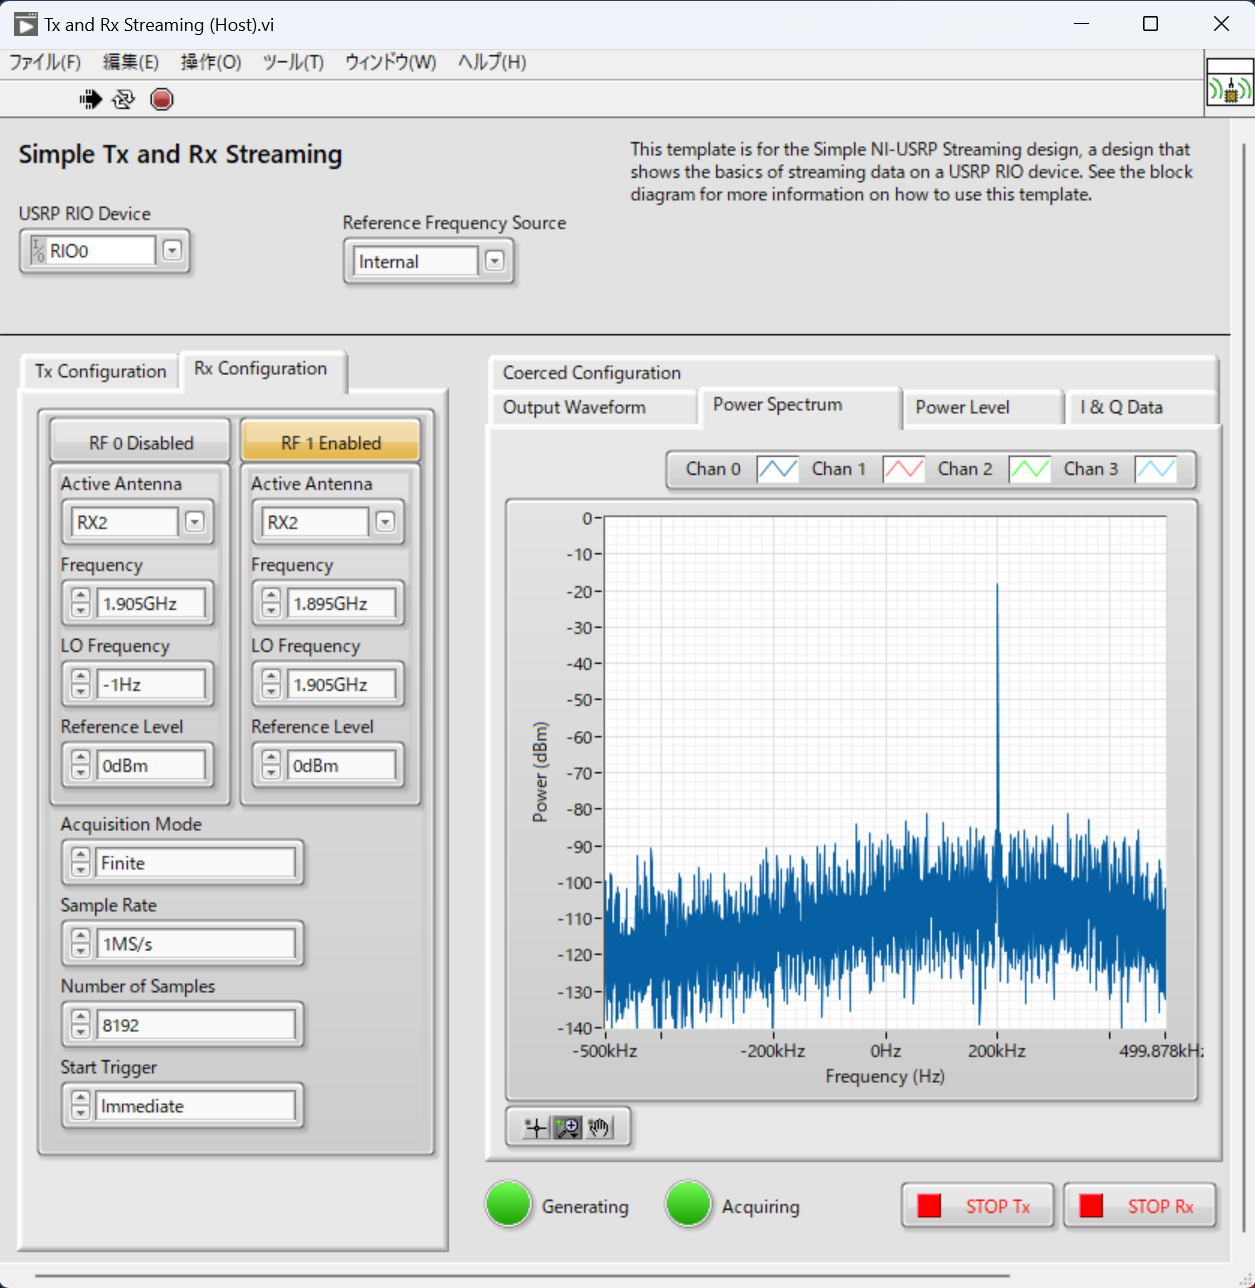Click the RF 0 Frequency 1.905GHz field
1255x1288 pixels.
[x=151, y=603]
